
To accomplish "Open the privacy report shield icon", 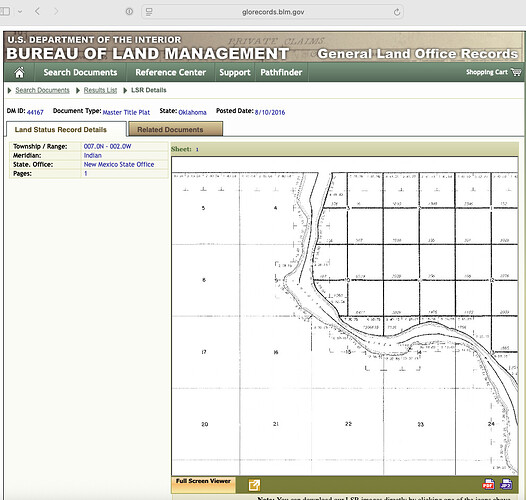I will click(129, 12).
